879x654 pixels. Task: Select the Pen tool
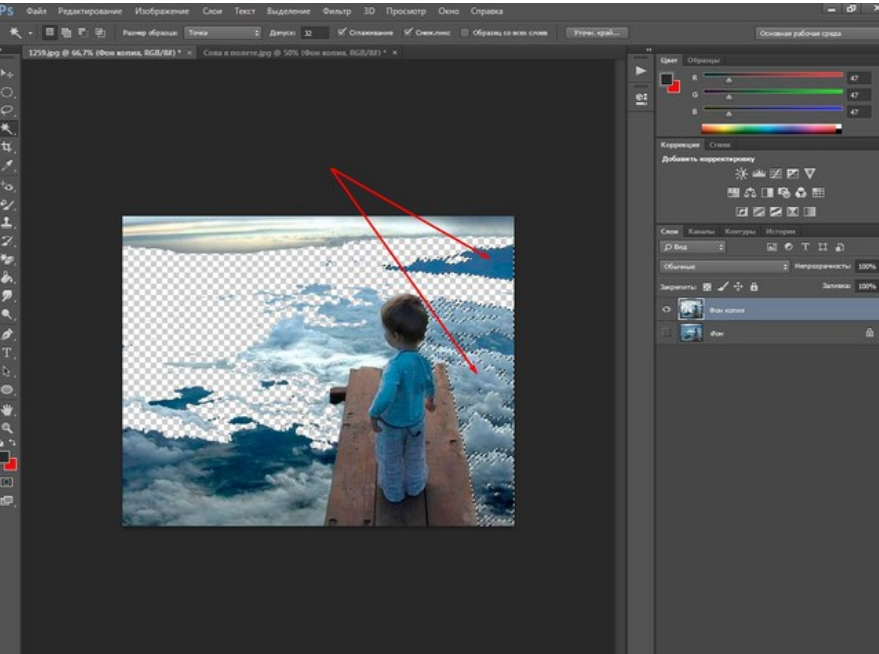tap(7, 335)
